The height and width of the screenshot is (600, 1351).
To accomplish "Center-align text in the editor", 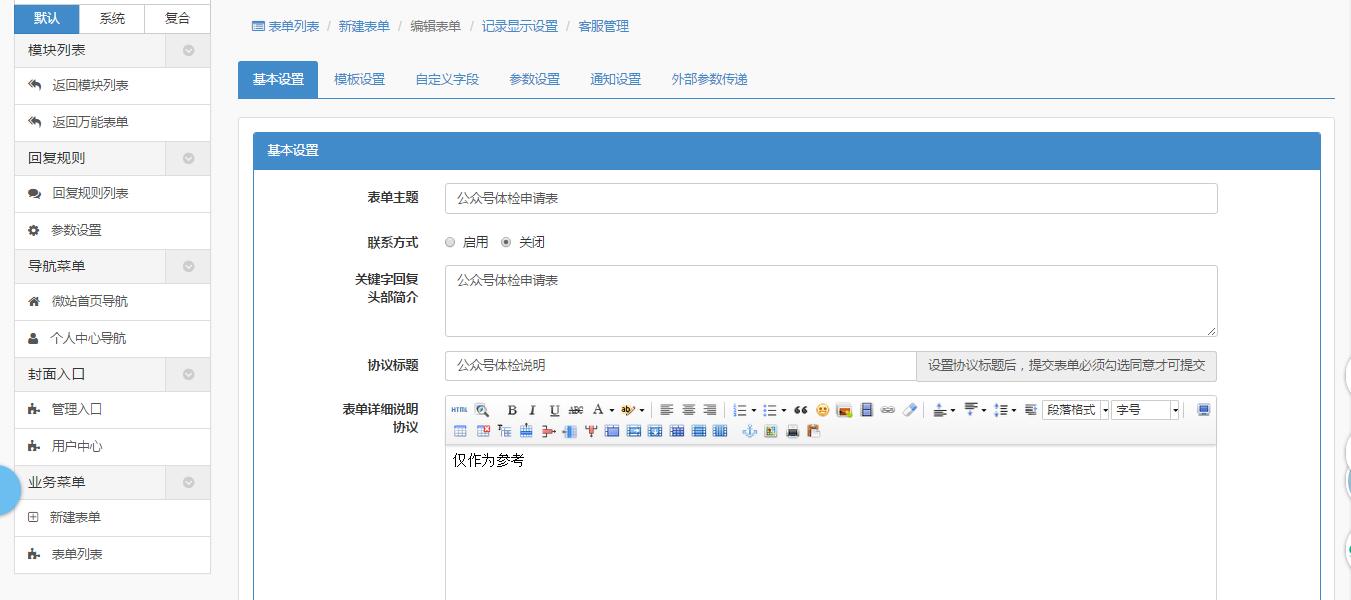I will point(689,409).
